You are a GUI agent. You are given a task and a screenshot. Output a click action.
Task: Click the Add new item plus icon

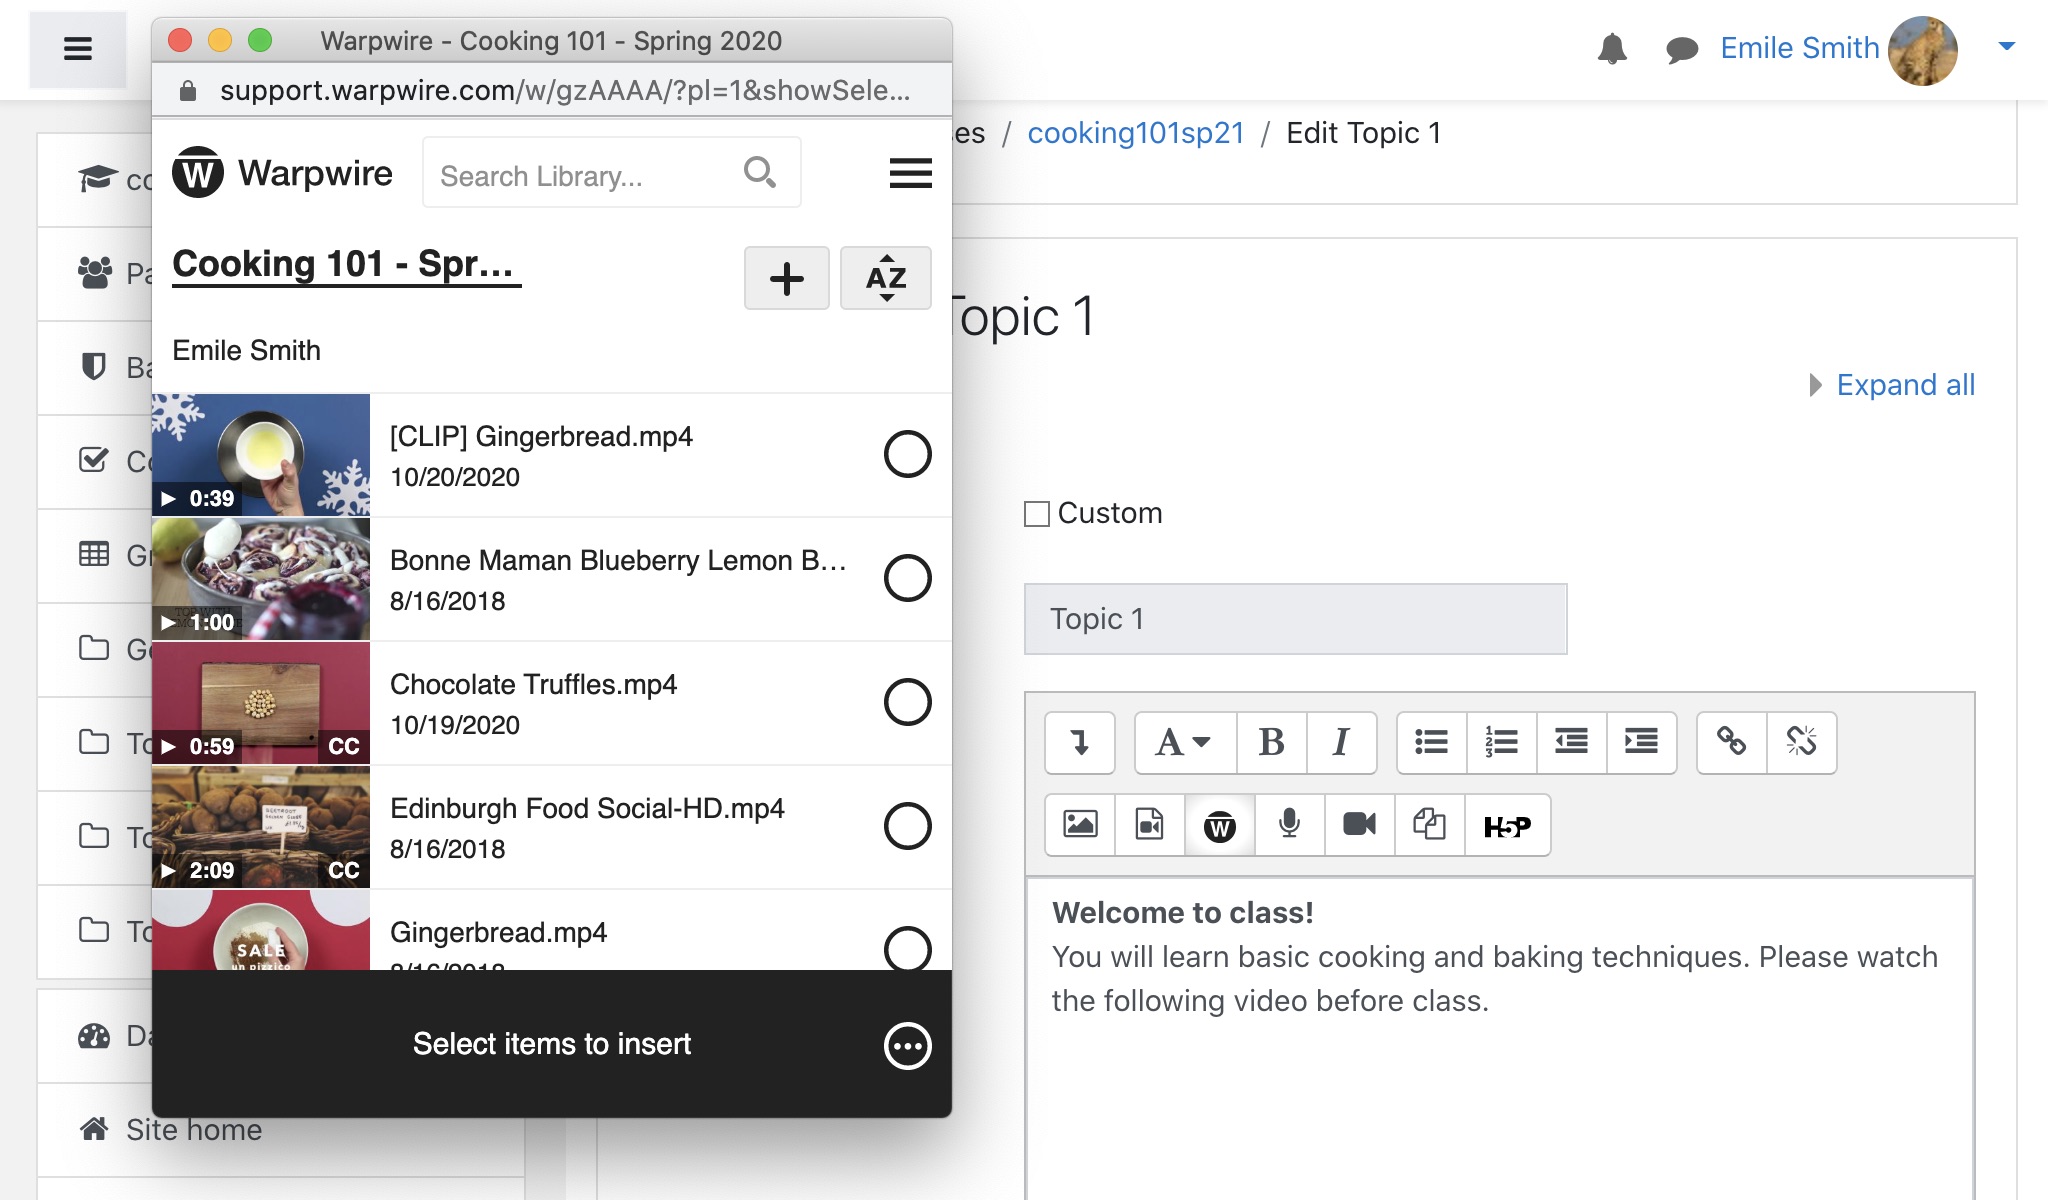787,277
